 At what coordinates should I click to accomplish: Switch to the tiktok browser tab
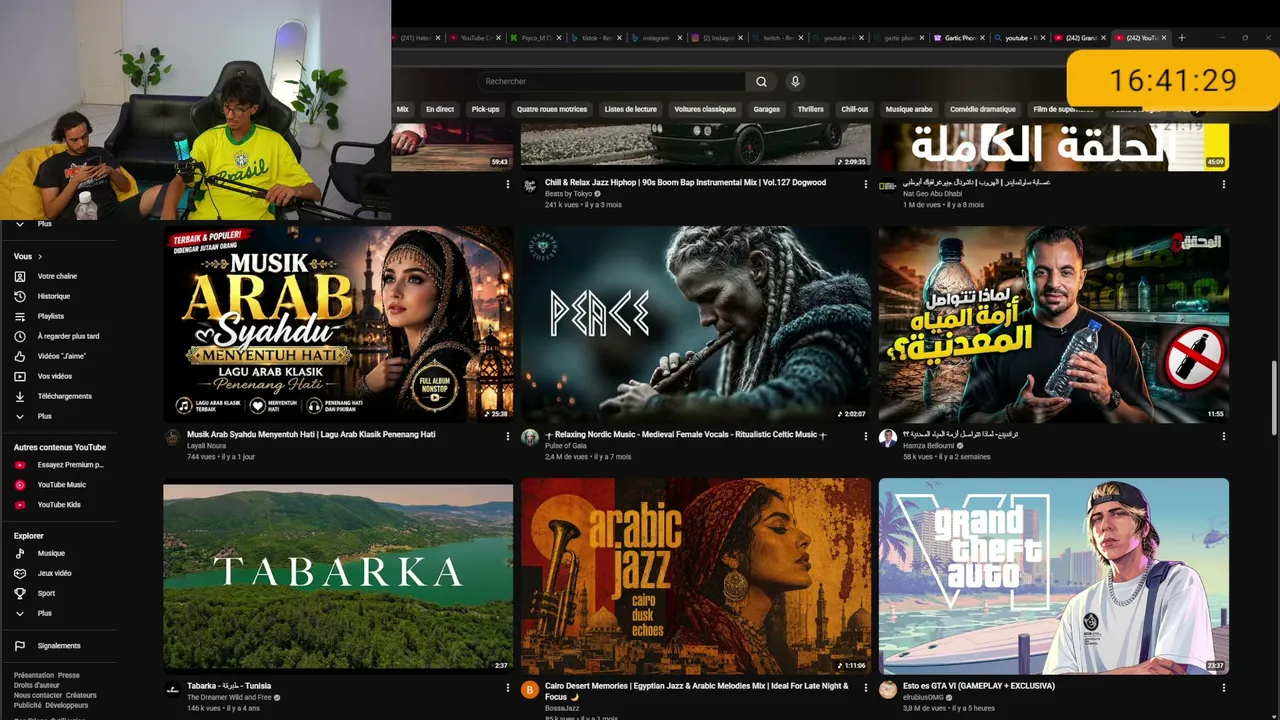[596, 38]
